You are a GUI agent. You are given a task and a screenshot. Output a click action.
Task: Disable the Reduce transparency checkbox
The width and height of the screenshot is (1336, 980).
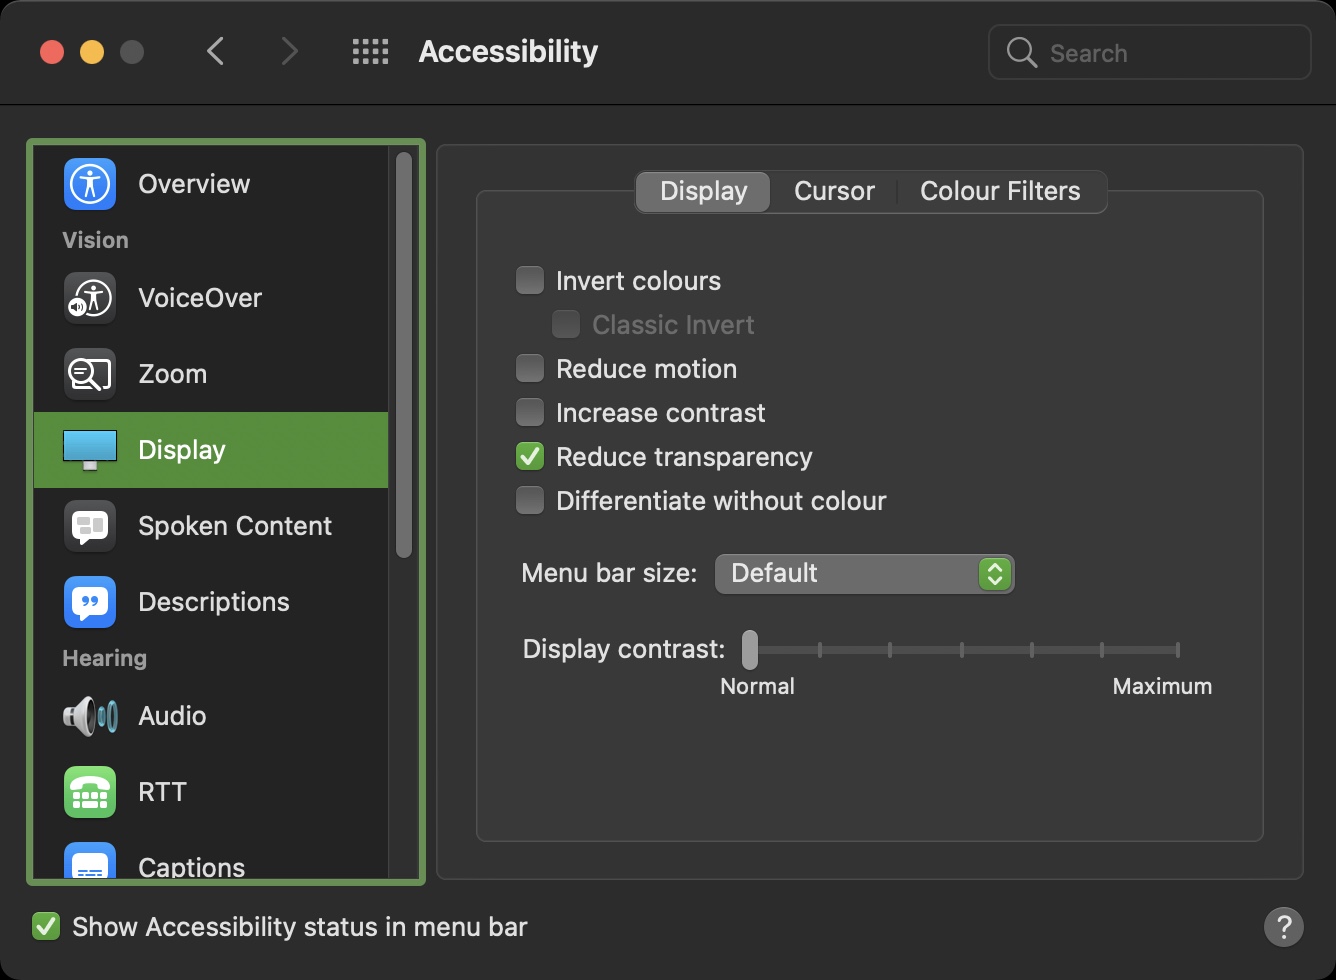(530, 457)
